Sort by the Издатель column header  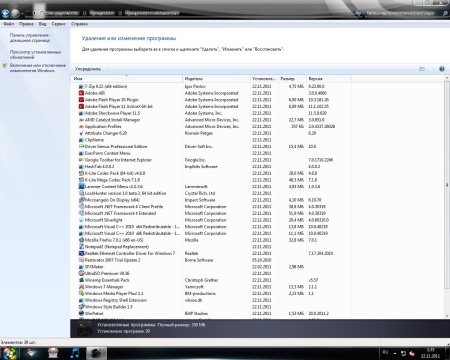[217, 79]
